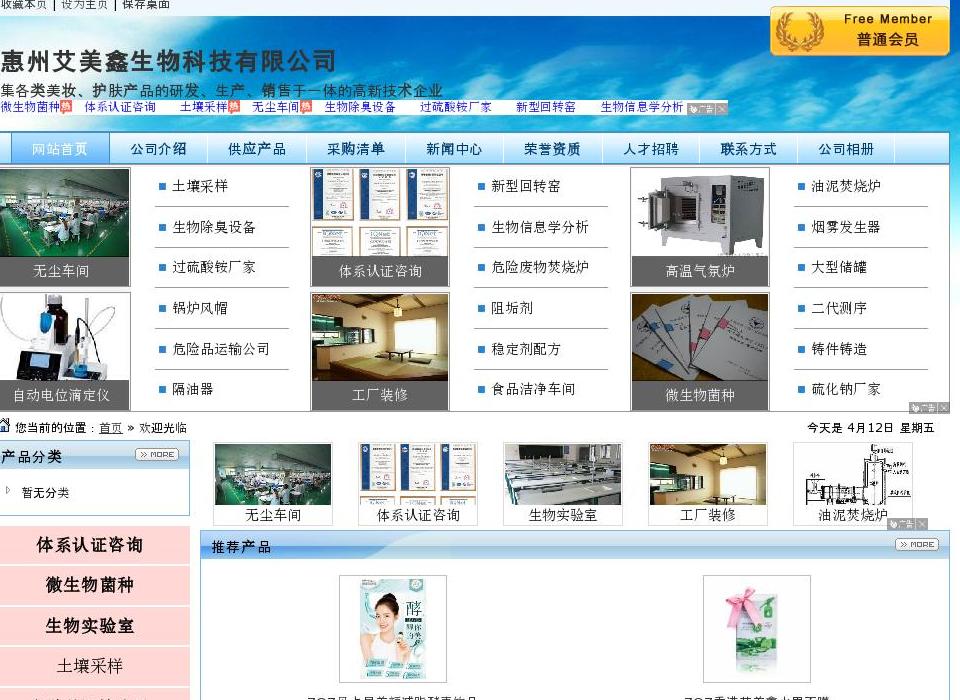Image resolution: width=960 pixels, height=700 pixels.
Task: Click MORE button in 推荐产品 header
Action: click(917, 544)
